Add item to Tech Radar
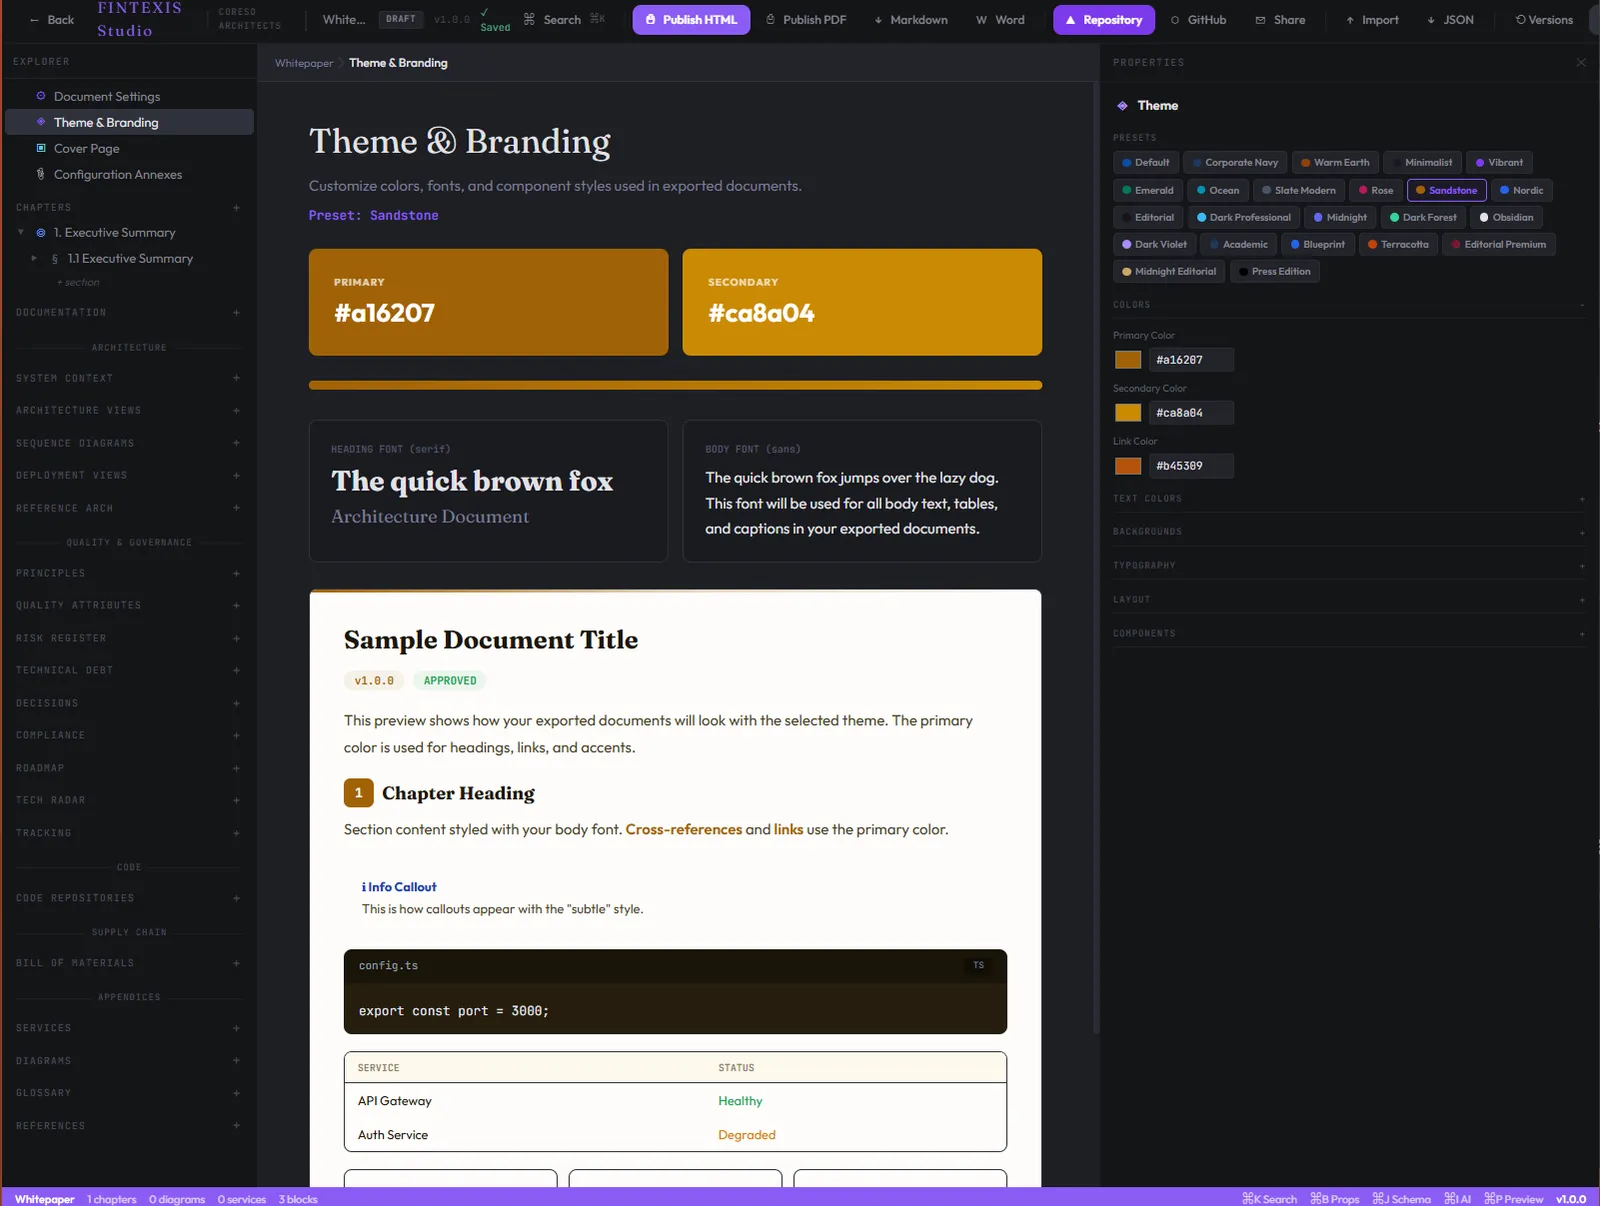Image resolution: width=1600 pixels, height=1206 pixels. tap(236, 801)
